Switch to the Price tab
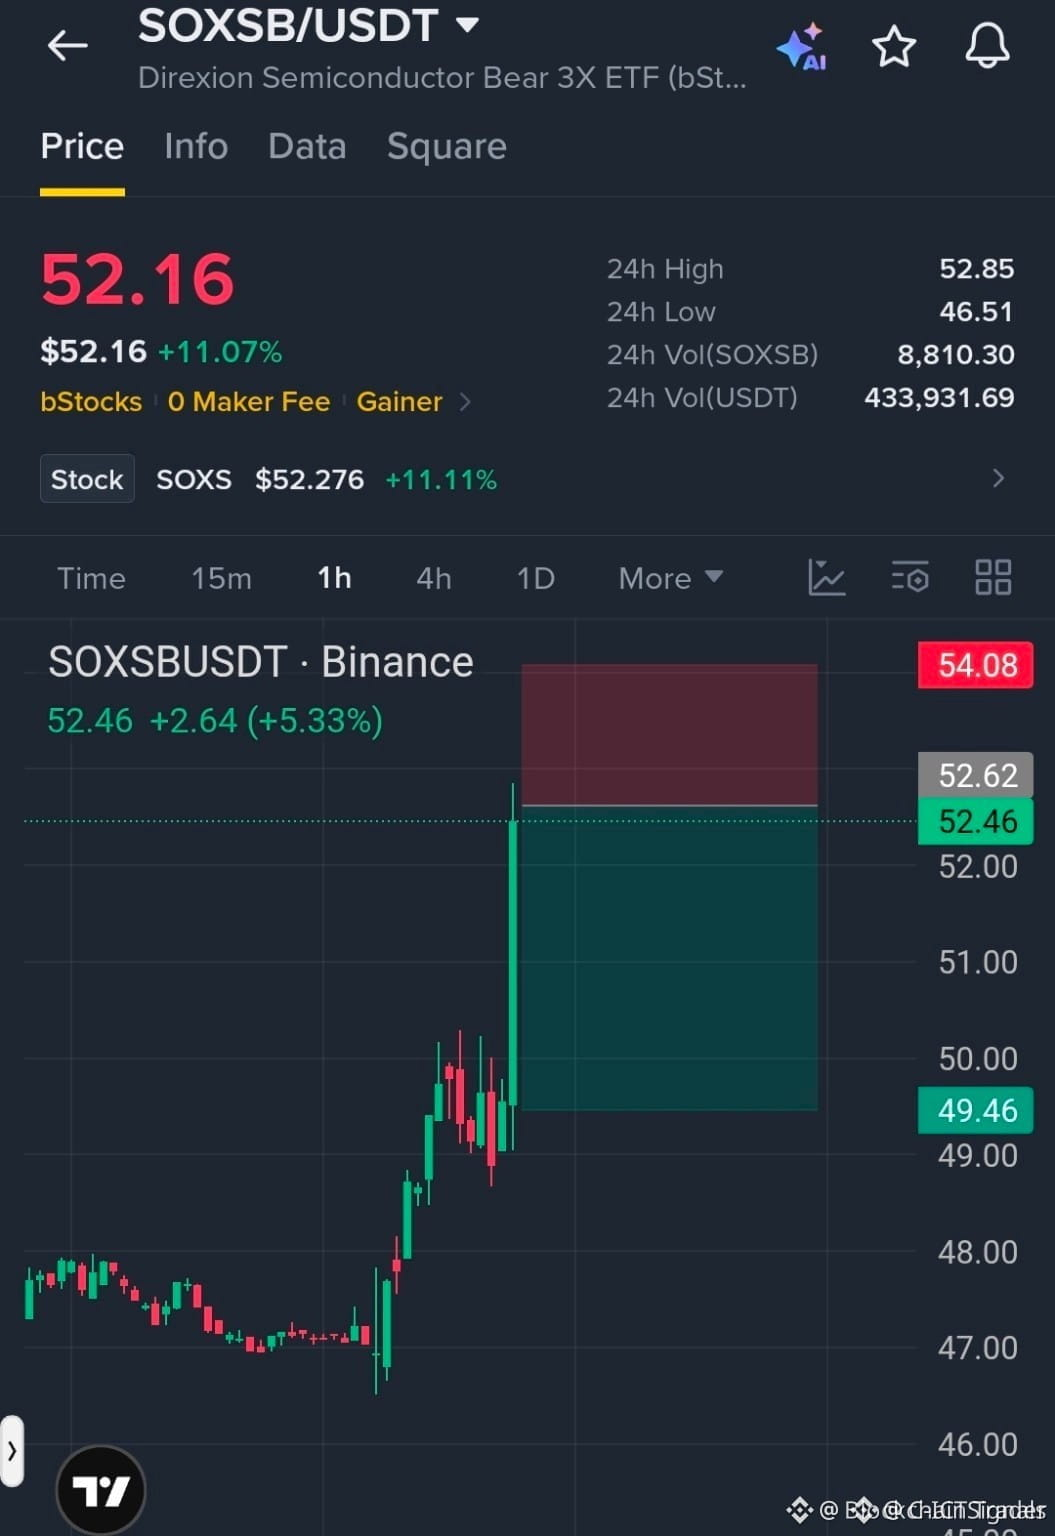 tap(82, 147)
